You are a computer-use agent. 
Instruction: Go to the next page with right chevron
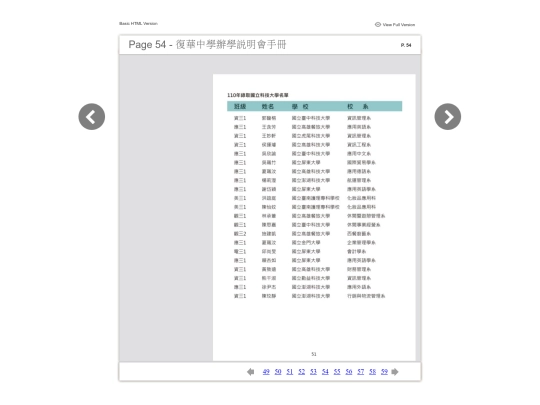pyautogui.click(x=448, y=117)
